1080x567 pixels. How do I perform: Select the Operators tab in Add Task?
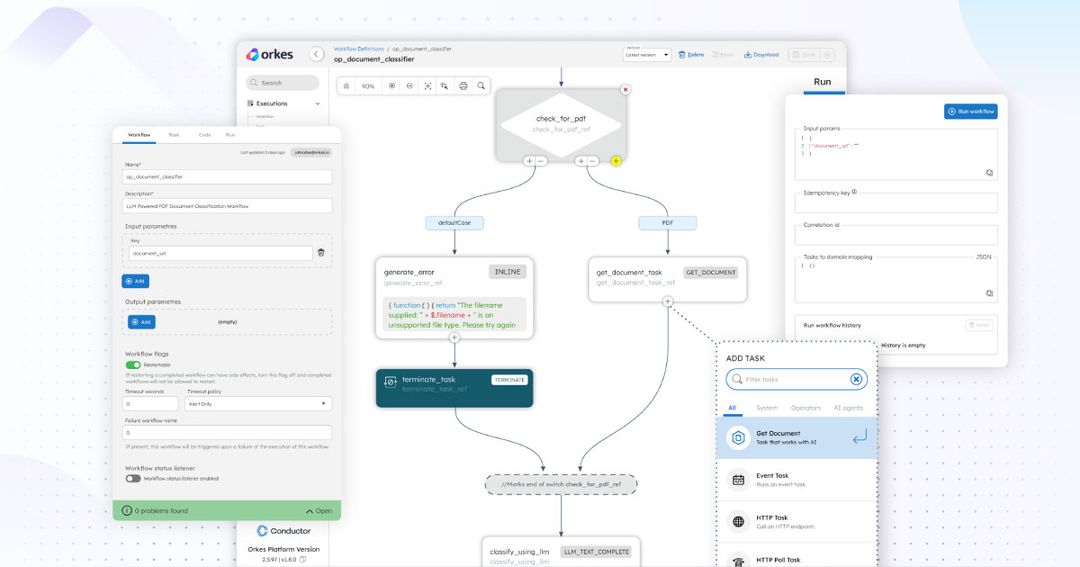point(806,408)
